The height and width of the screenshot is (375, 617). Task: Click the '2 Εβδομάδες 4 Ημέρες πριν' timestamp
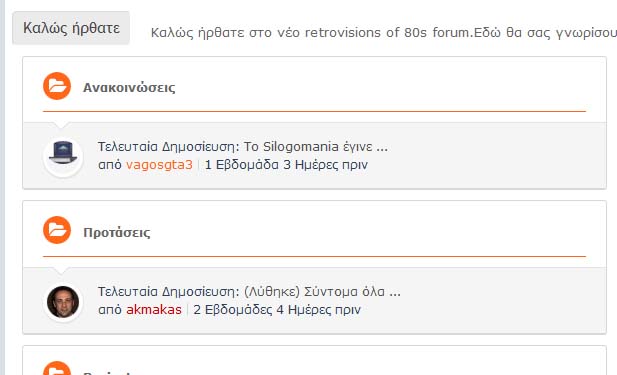(277, 310)
